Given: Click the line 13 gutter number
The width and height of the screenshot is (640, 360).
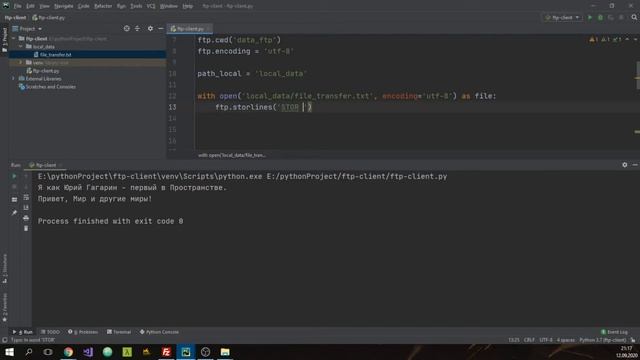Looking at the screenshot, I should coord(173,107).
